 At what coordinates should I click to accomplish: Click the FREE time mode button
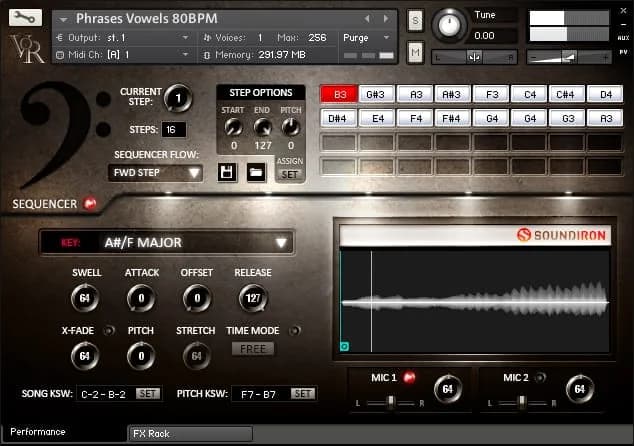tap(253, 349)
